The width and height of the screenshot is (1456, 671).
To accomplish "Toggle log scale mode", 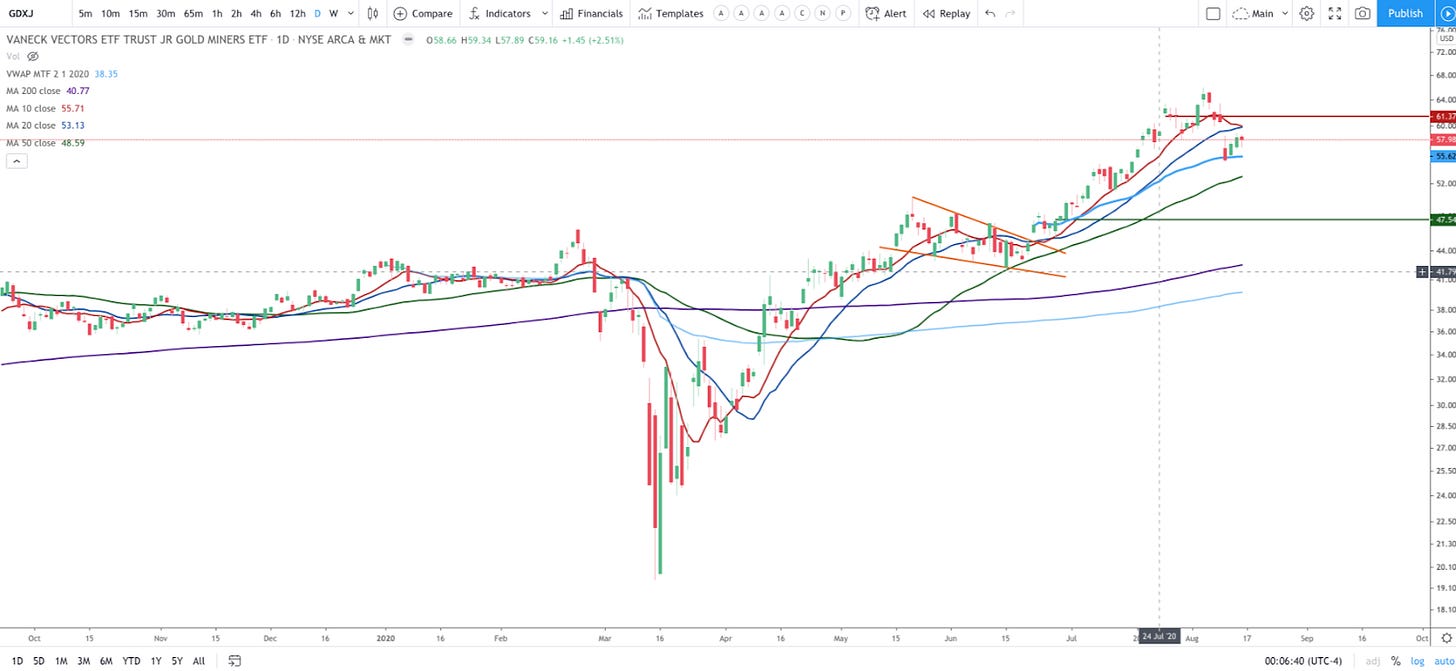I will [x=1416, y=661].
